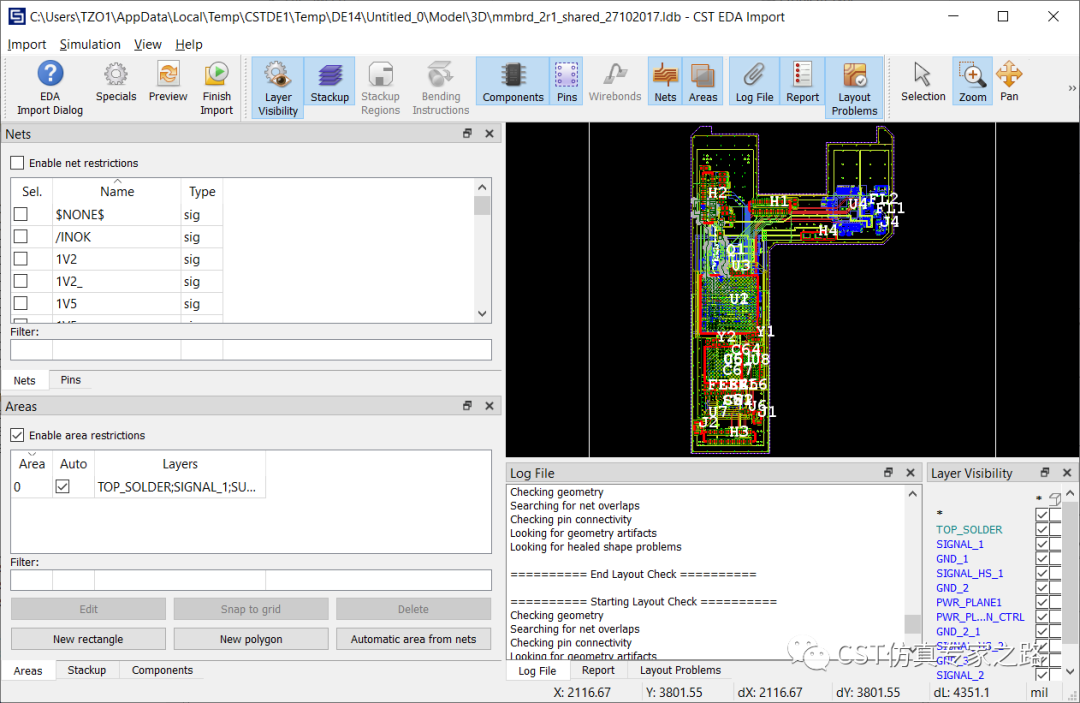Close the Layer Visibility panel
This screenshot has width=1080, height=703.
[x=1067, y=472]
